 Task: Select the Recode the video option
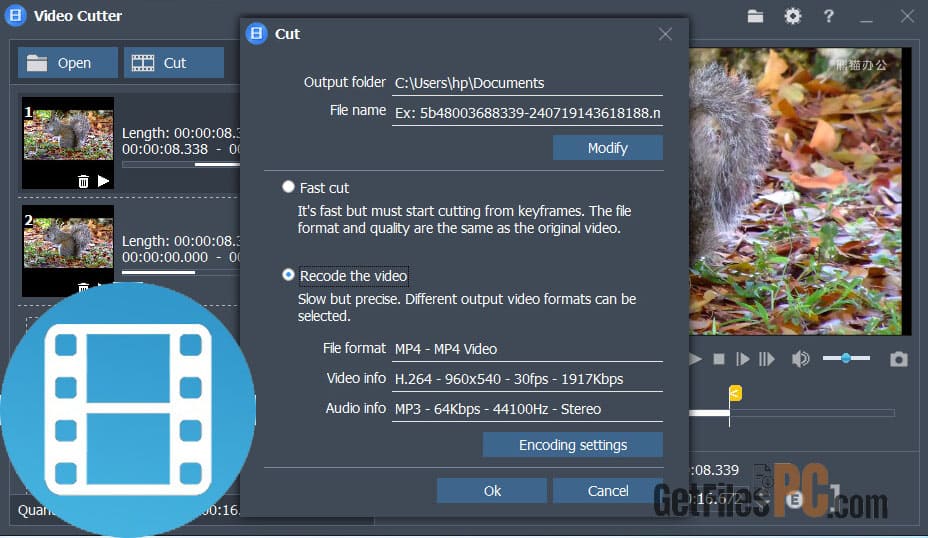pos(288,275)
